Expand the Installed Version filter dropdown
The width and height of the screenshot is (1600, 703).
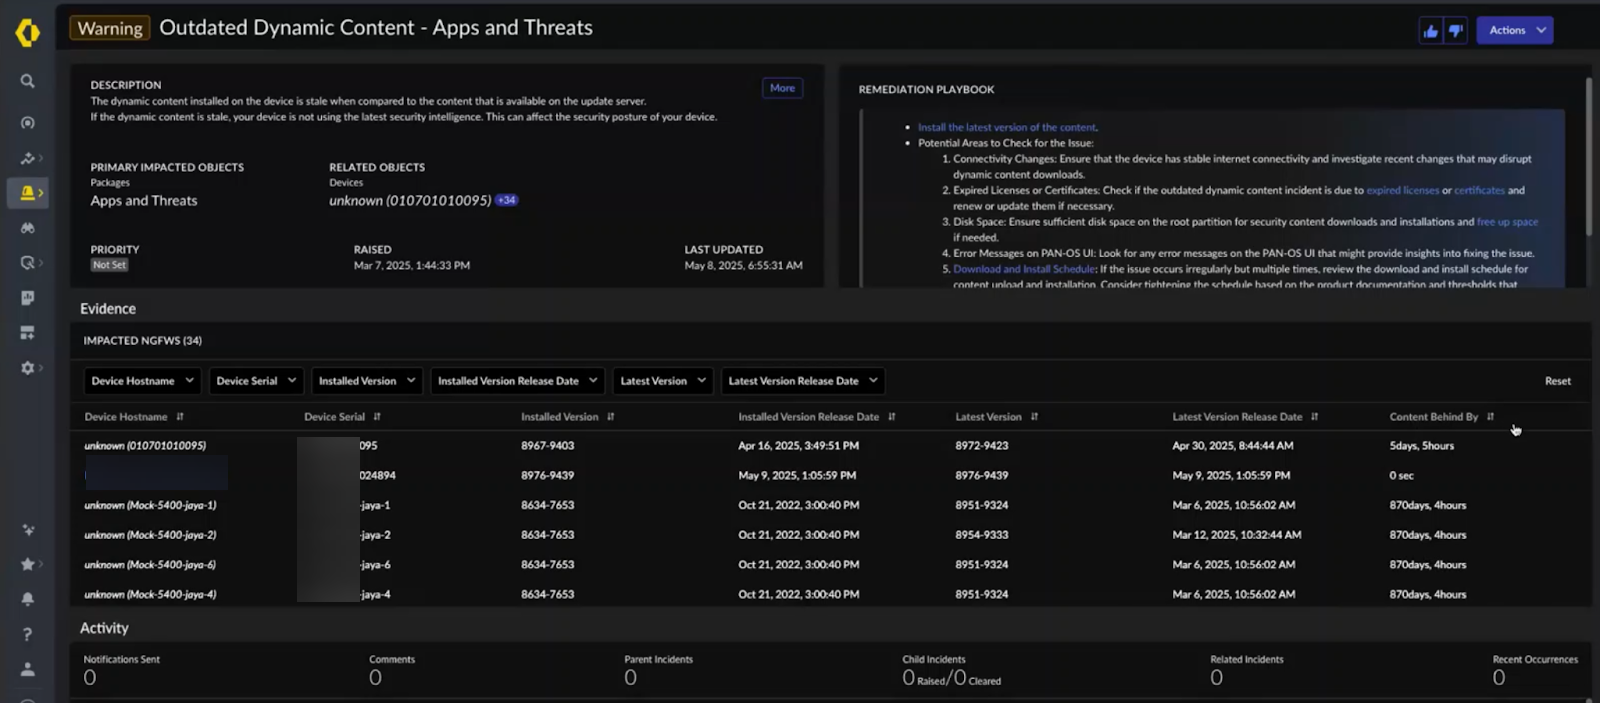(x=366, y=381)
